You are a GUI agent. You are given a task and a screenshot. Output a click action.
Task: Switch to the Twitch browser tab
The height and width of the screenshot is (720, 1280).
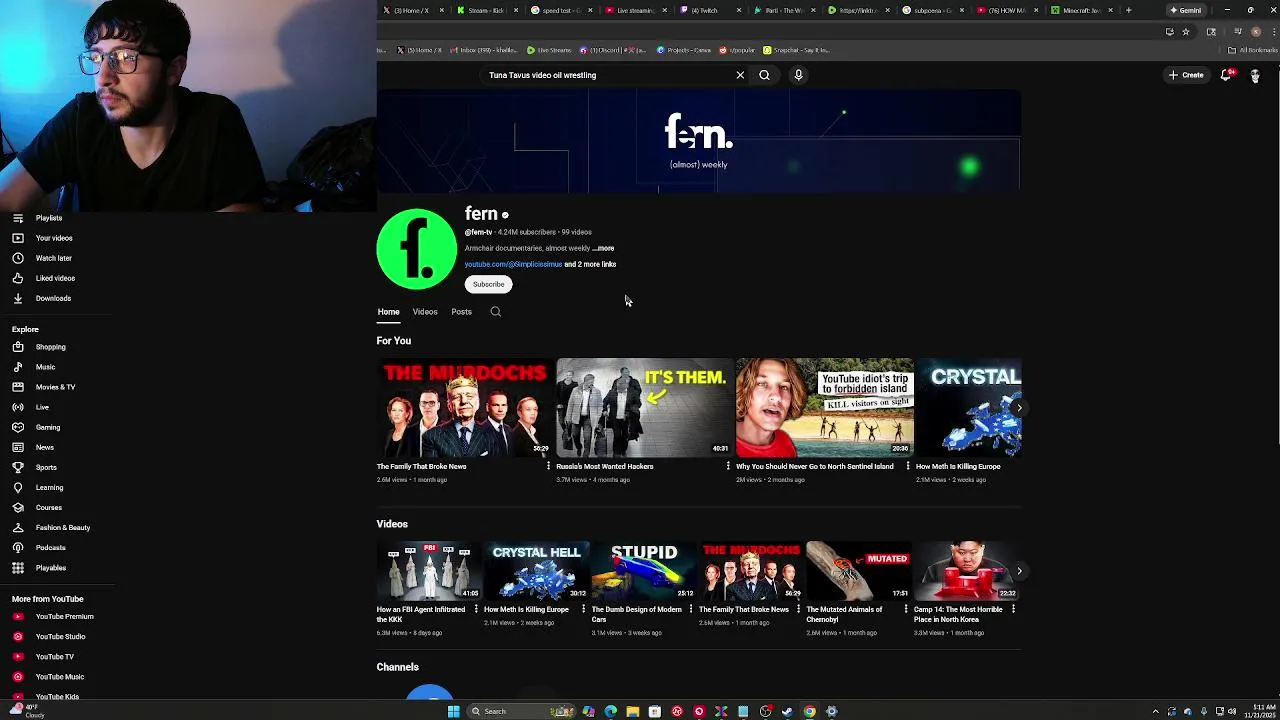coord(711,10)
